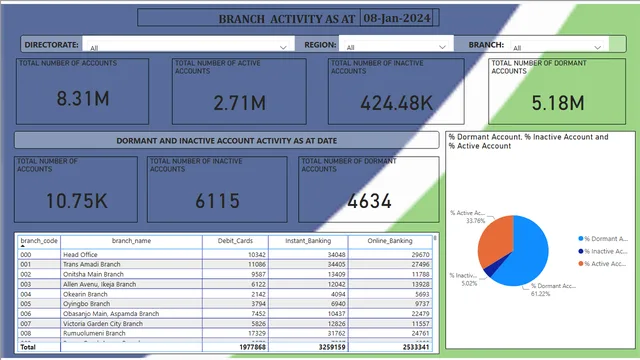Select the 5.18M dormant accounts card
The height and width of the screenshot is (360, 640).
pos(557,91)
